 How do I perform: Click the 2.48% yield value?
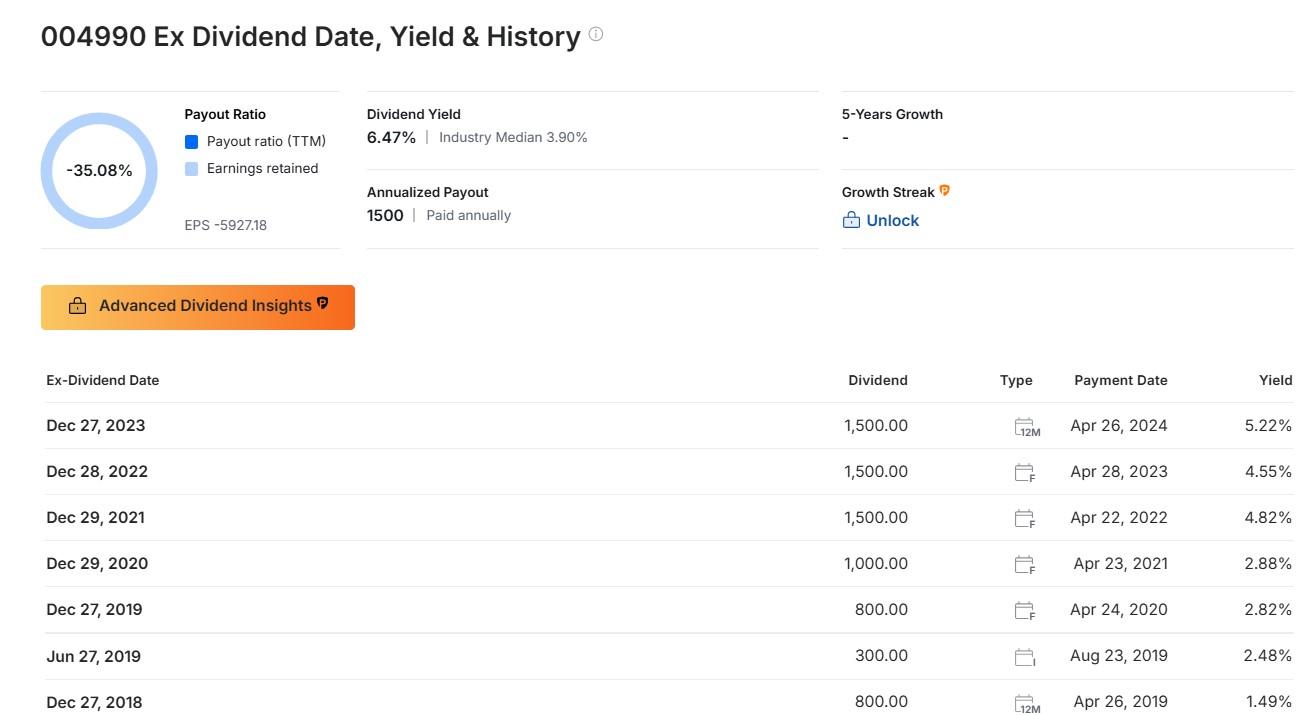click(x=1269, y=657)
